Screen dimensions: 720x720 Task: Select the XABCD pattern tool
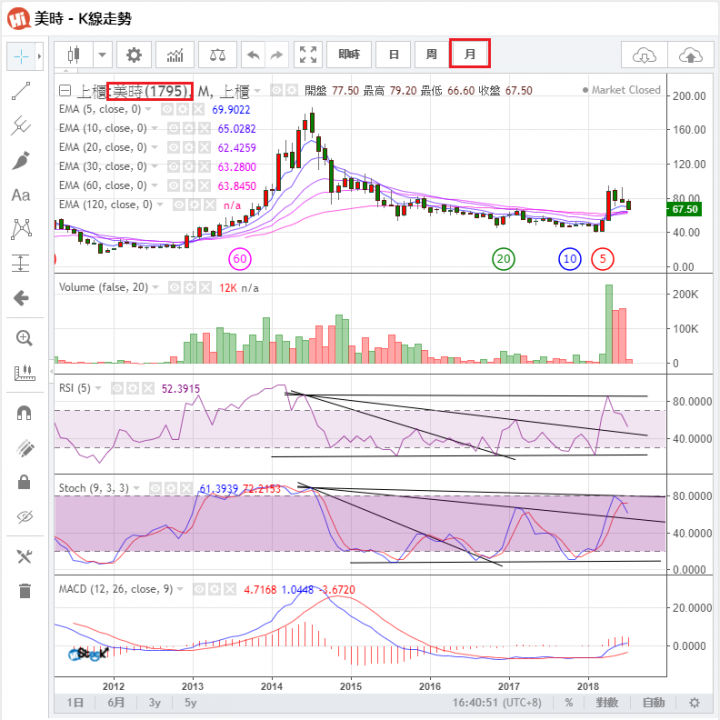tap(21, 229)
